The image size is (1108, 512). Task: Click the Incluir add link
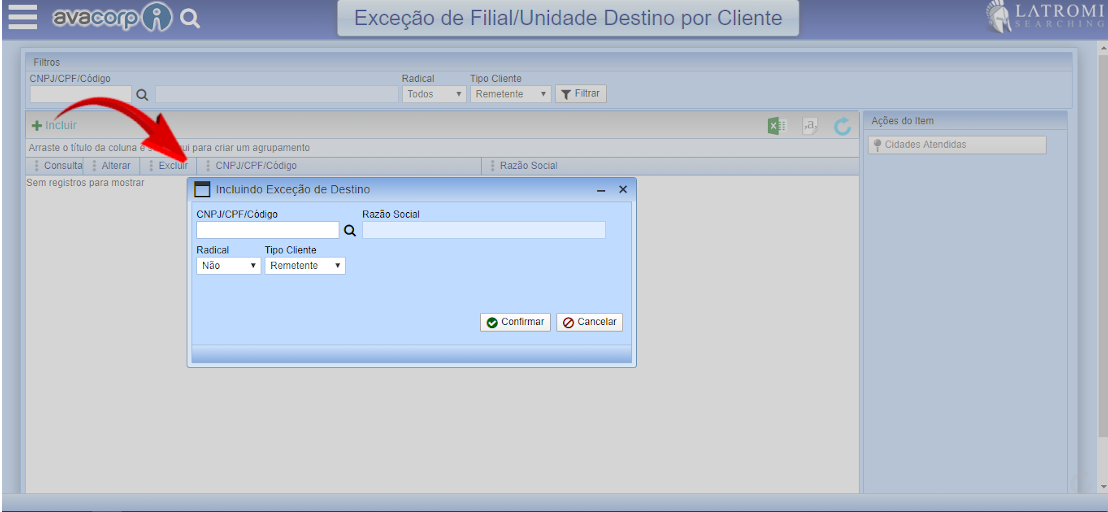(54, 126)
